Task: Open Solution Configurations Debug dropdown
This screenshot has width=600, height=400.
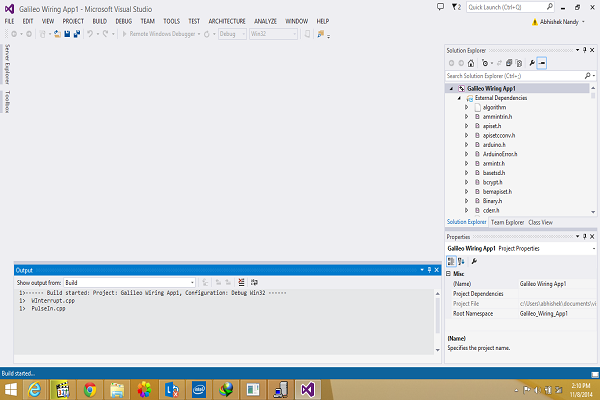Action: [x=232, y=34]
